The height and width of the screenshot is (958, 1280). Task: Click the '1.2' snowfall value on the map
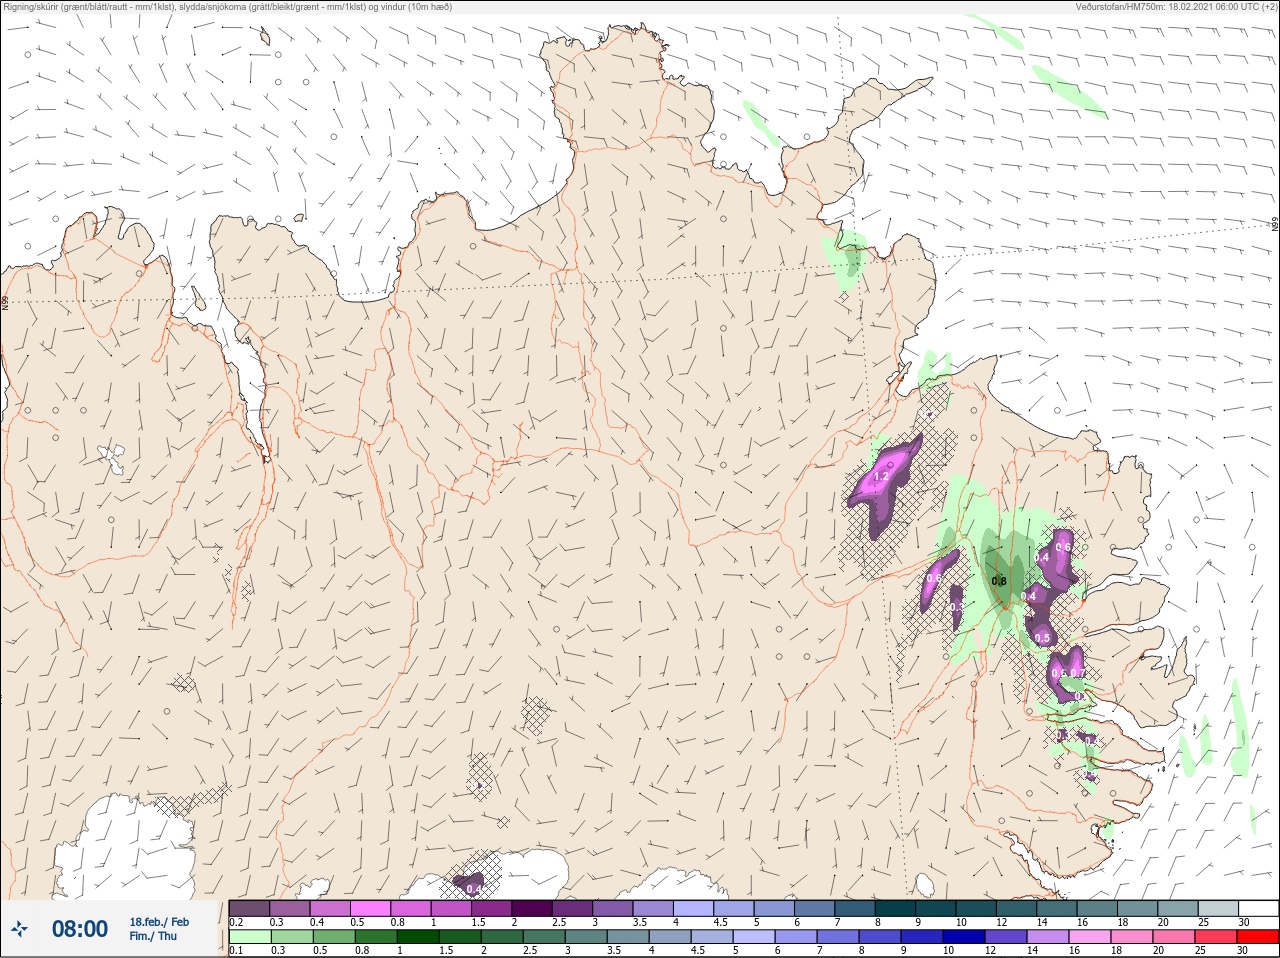tap(881, 477)
